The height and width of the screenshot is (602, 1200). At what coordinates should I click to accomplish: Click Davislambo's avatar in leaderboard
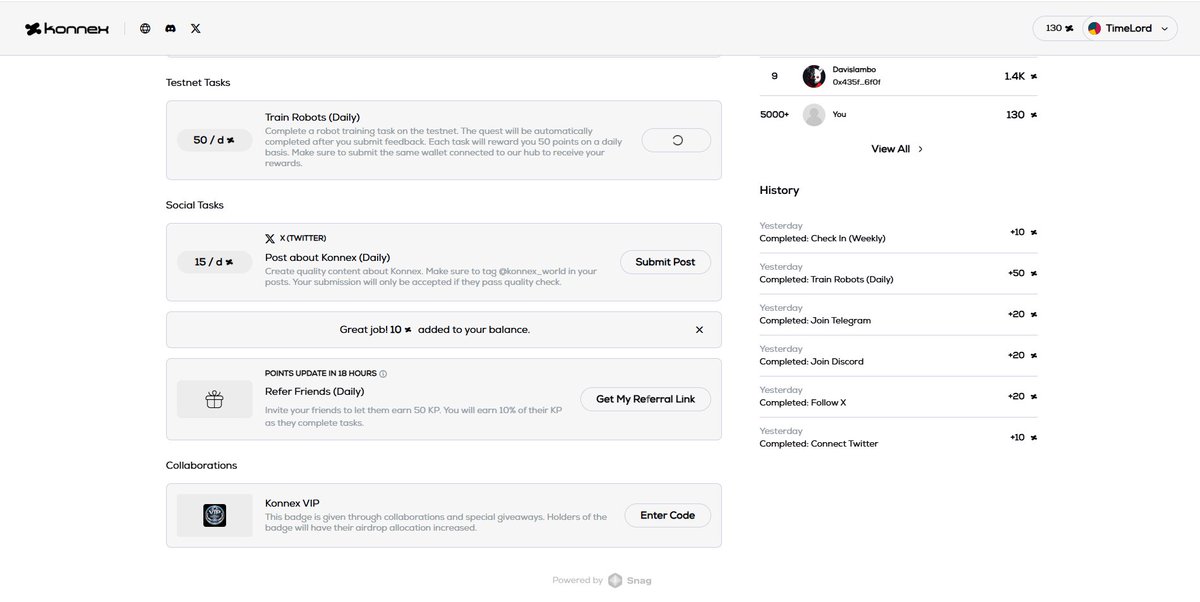[813, 76]
